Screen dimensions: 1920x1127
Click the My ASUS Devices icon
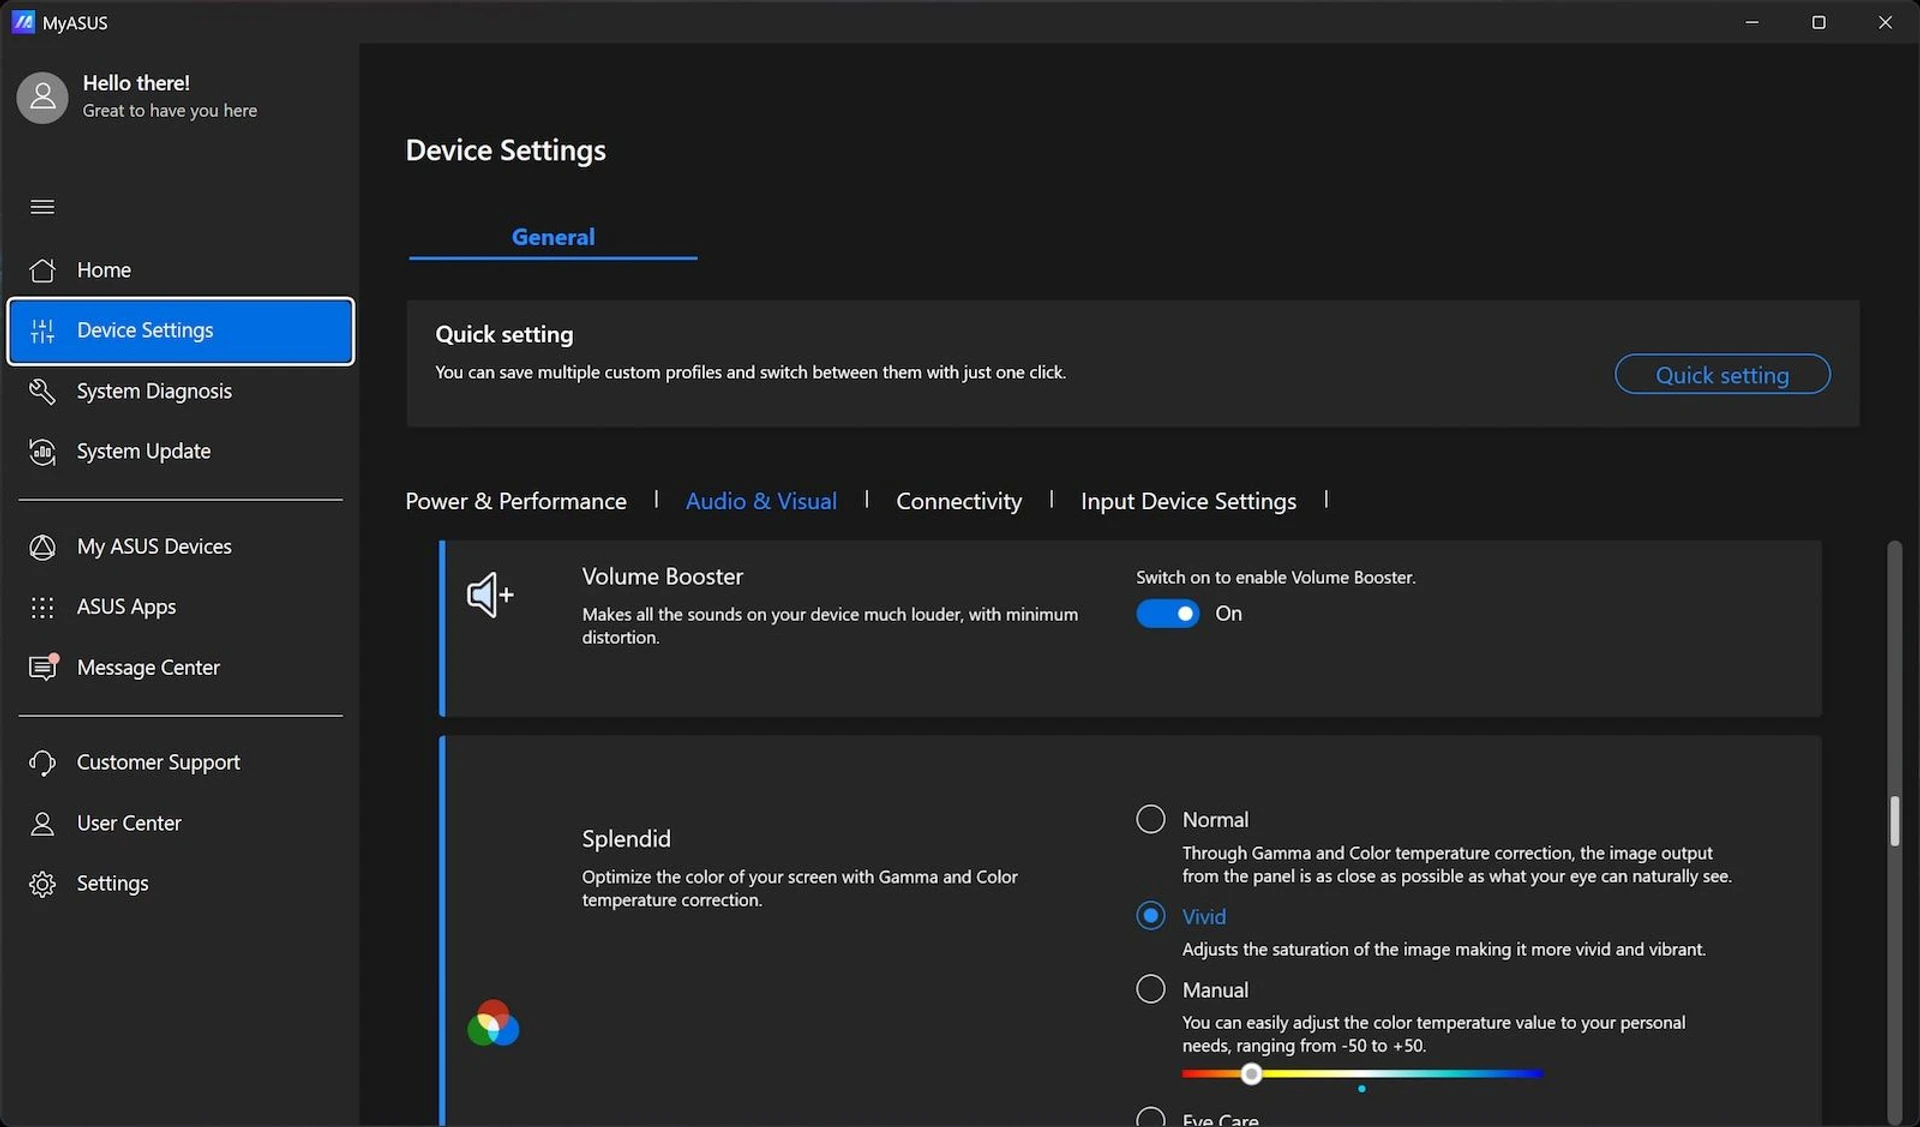[x=42, y=547]
